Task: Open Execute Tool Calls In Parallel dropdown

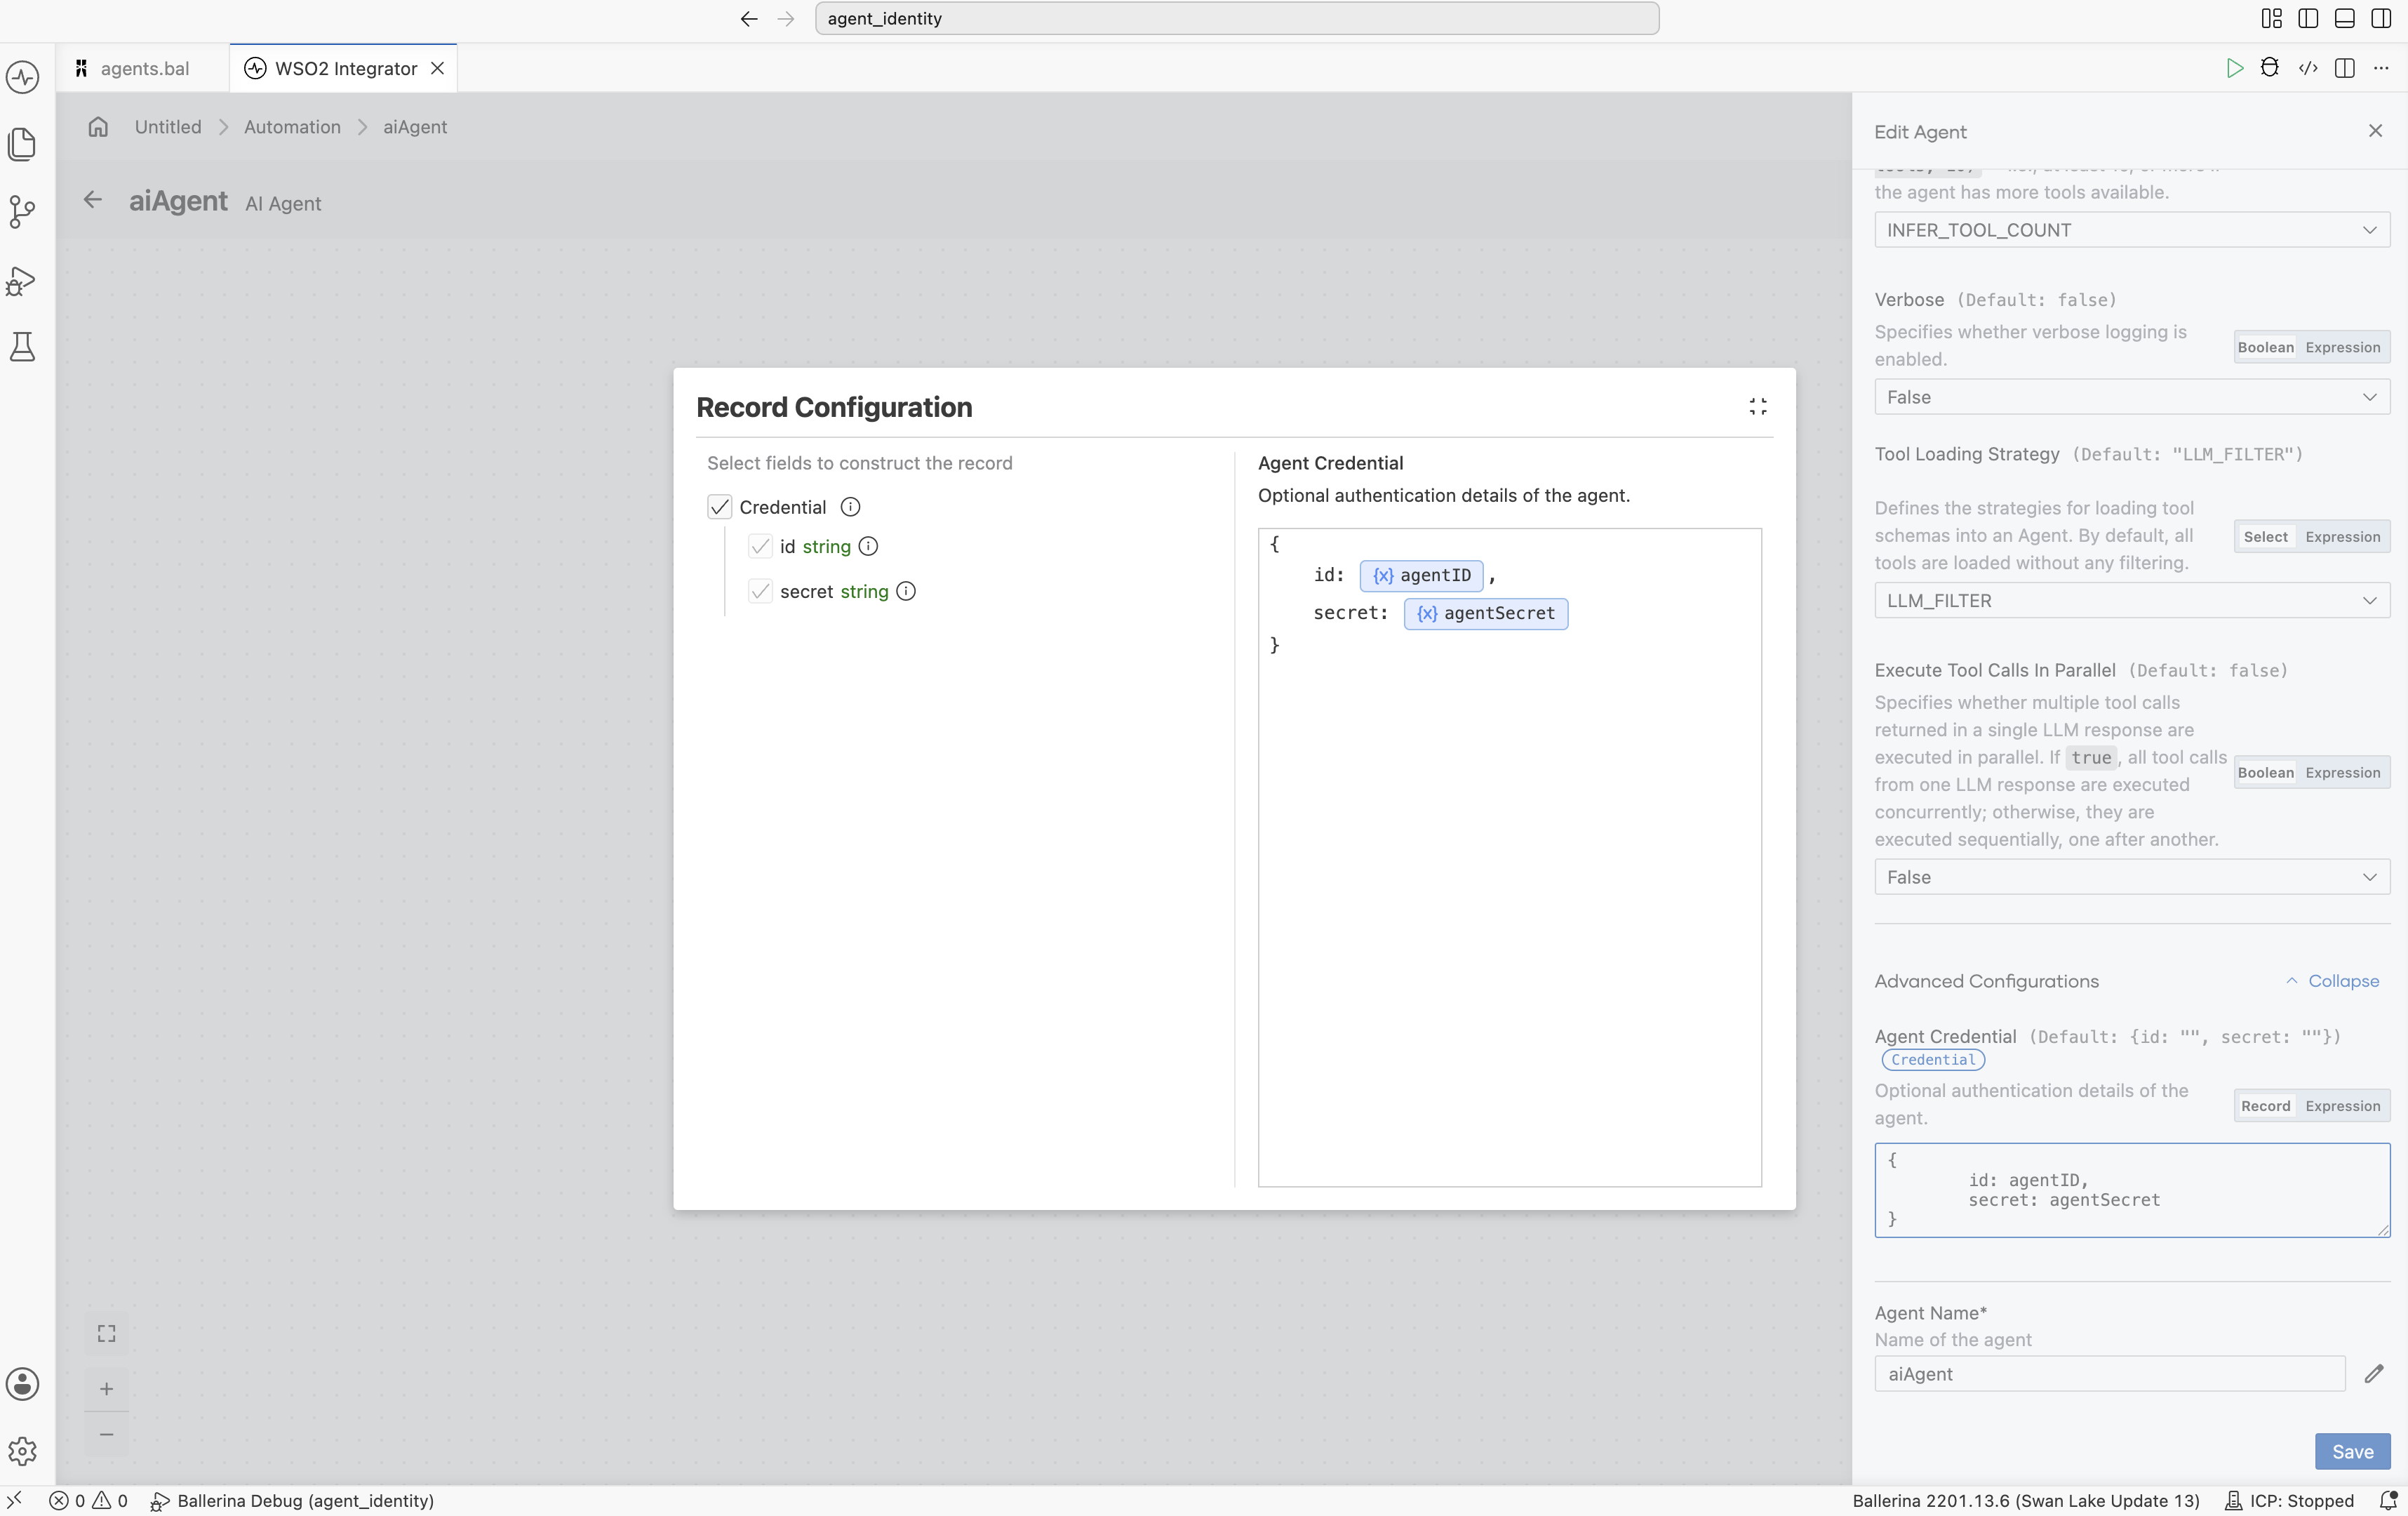Action: point(2131,877)
